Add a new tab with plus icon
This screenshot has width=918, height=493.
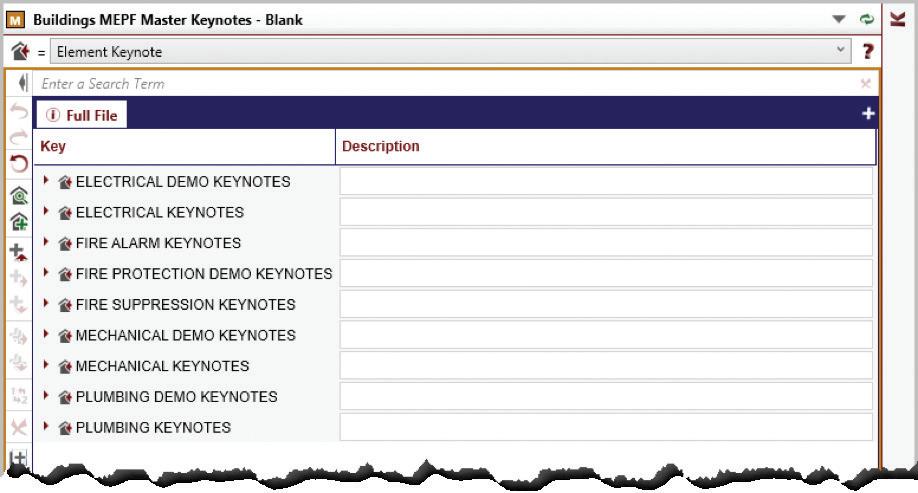(868, 114)
